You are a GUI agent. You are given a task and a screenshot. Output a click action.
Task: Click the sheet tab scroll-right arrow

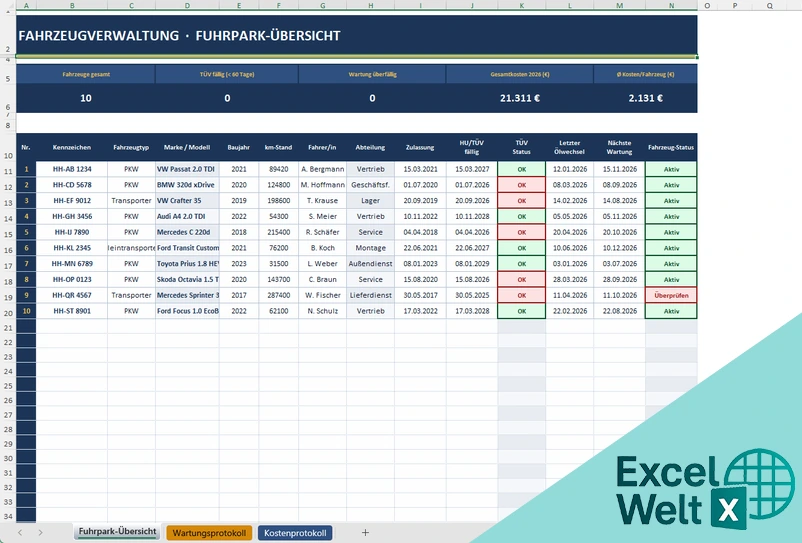click(40, 532)
